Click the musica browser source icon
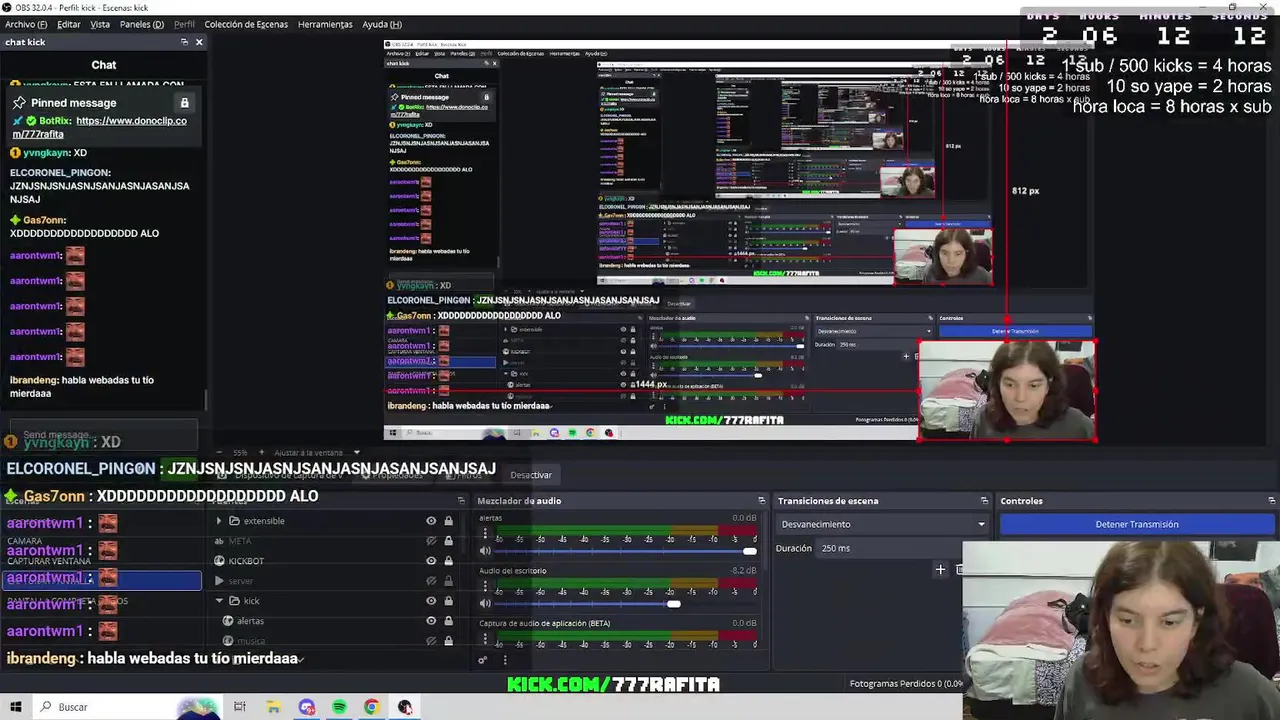 click(228, 641)
